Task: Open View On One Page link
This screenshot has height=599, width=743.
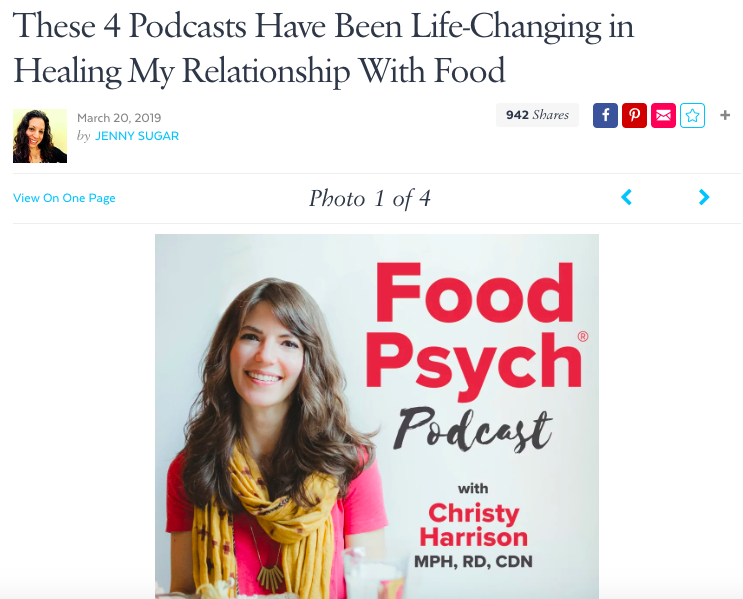Action: (64, 198)
